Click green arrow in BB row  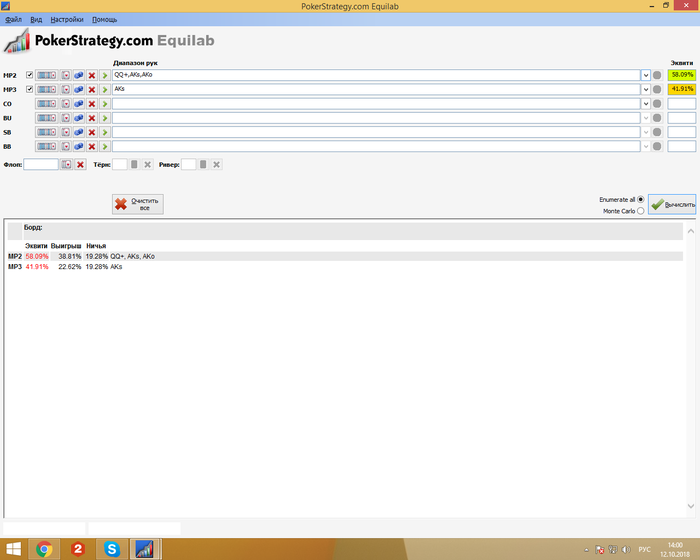[x=105, y=146]
